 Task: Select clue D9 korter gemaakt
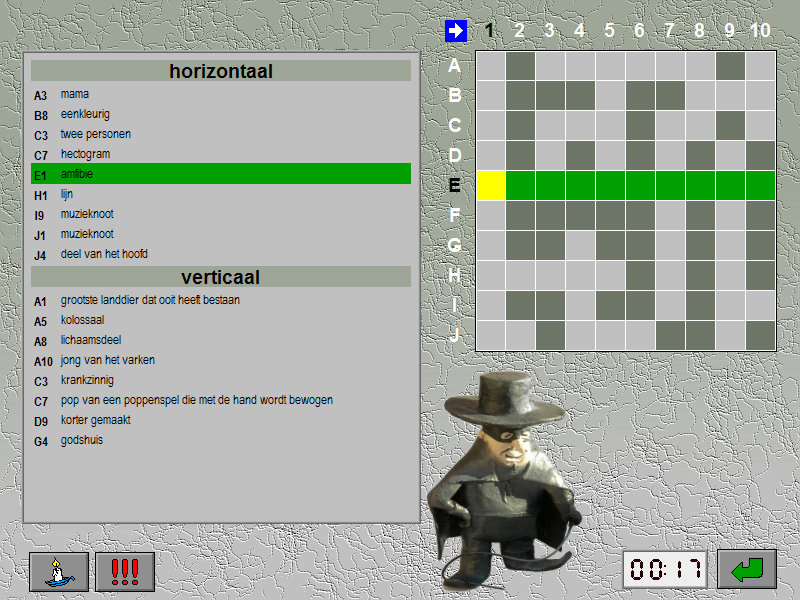[x=221, y=420]
